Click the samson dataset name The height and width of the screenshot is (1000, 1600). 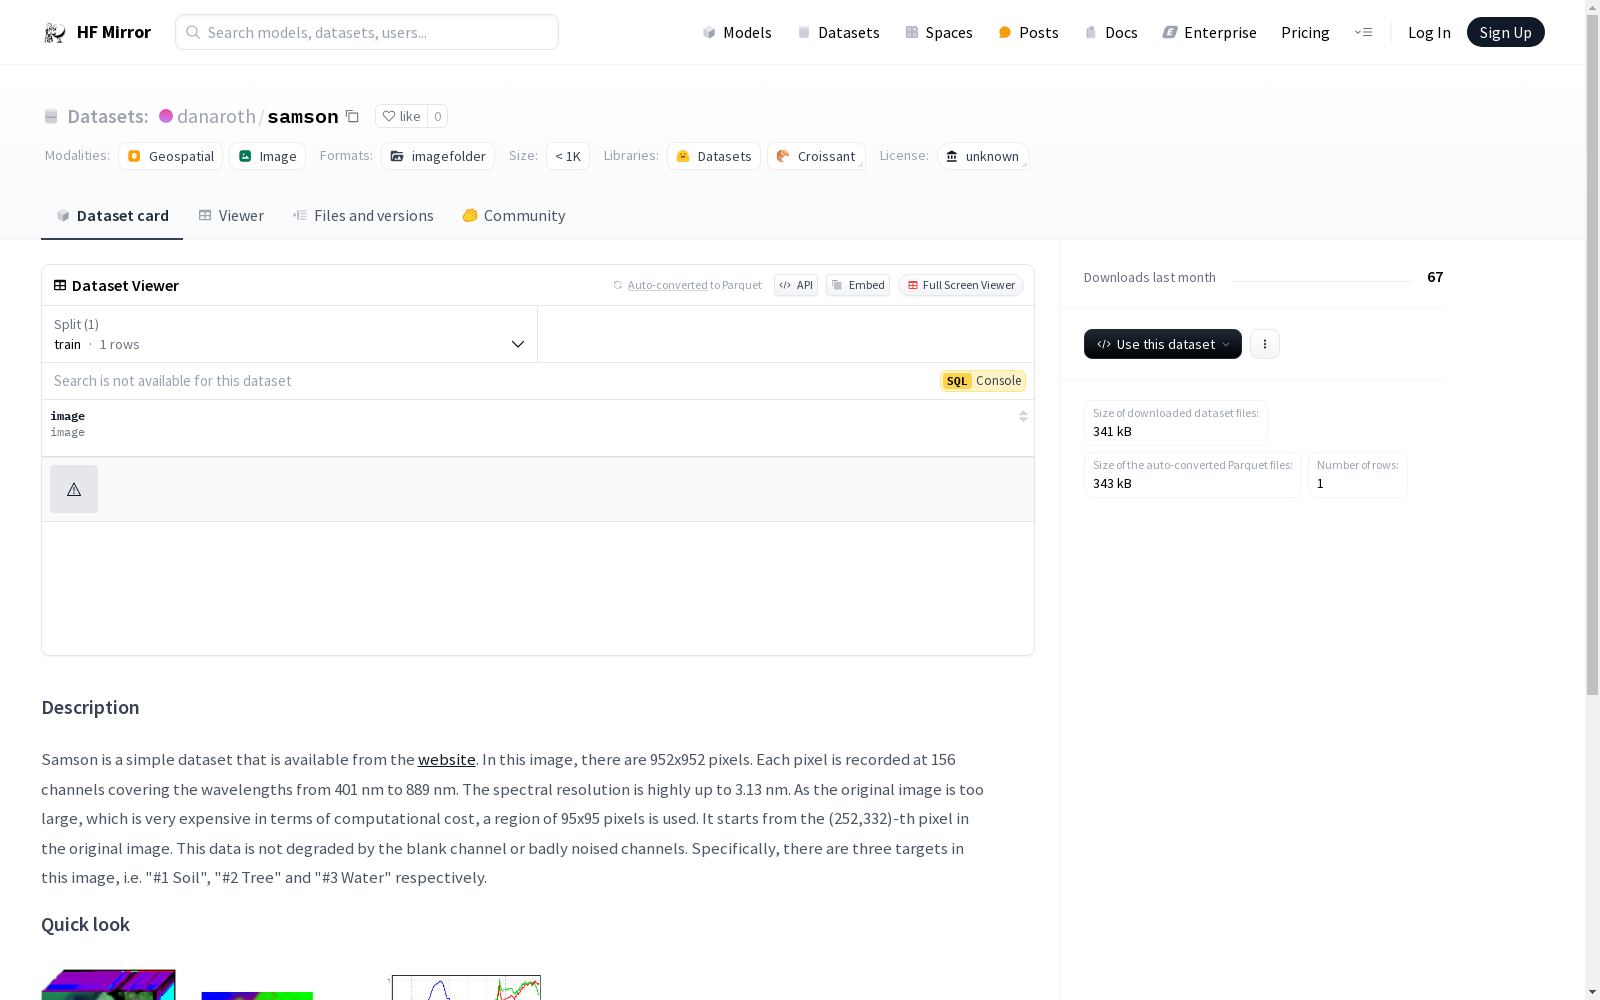pos(303,117)
